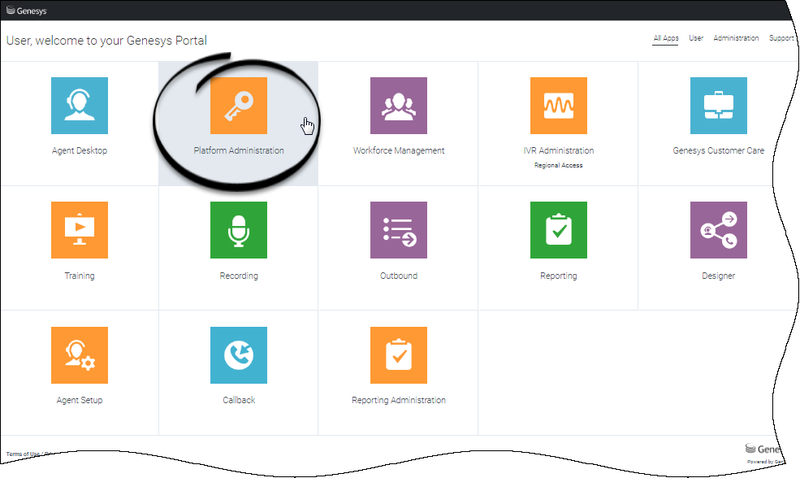Screen dimensions: 800x478
Task: Open Workforce Management people icon
Action: pyautogui.click(x=398, y=105)
